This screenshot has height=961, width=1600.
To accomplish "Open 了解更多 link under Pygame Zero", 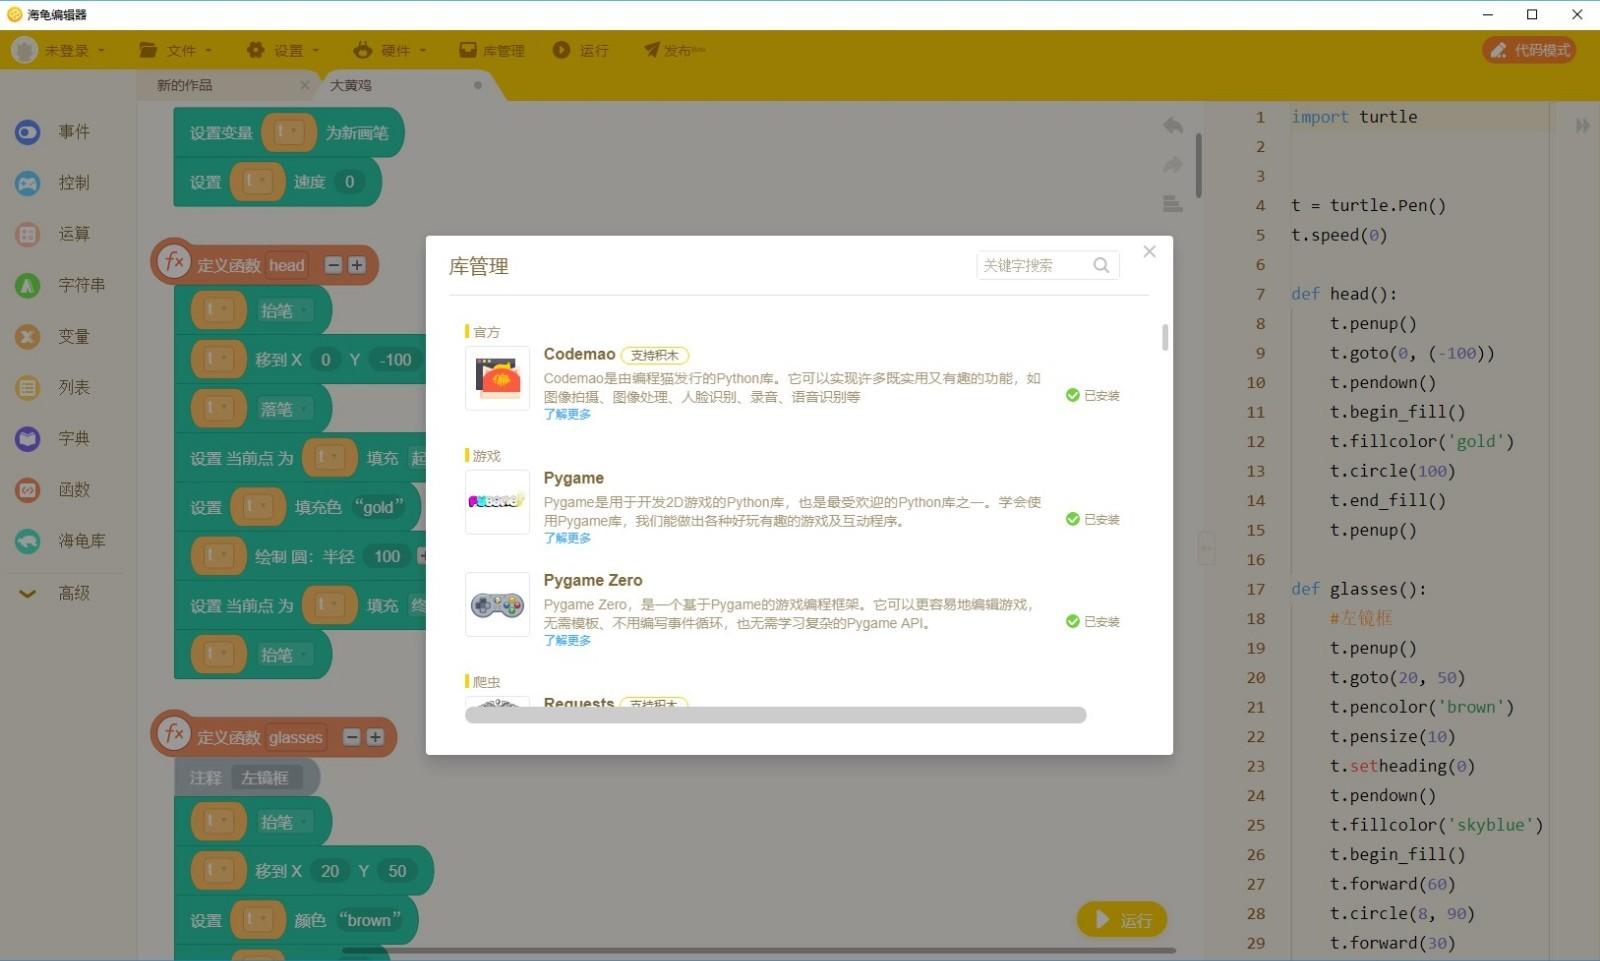I will pyautogui.click(x=567, y=640).
